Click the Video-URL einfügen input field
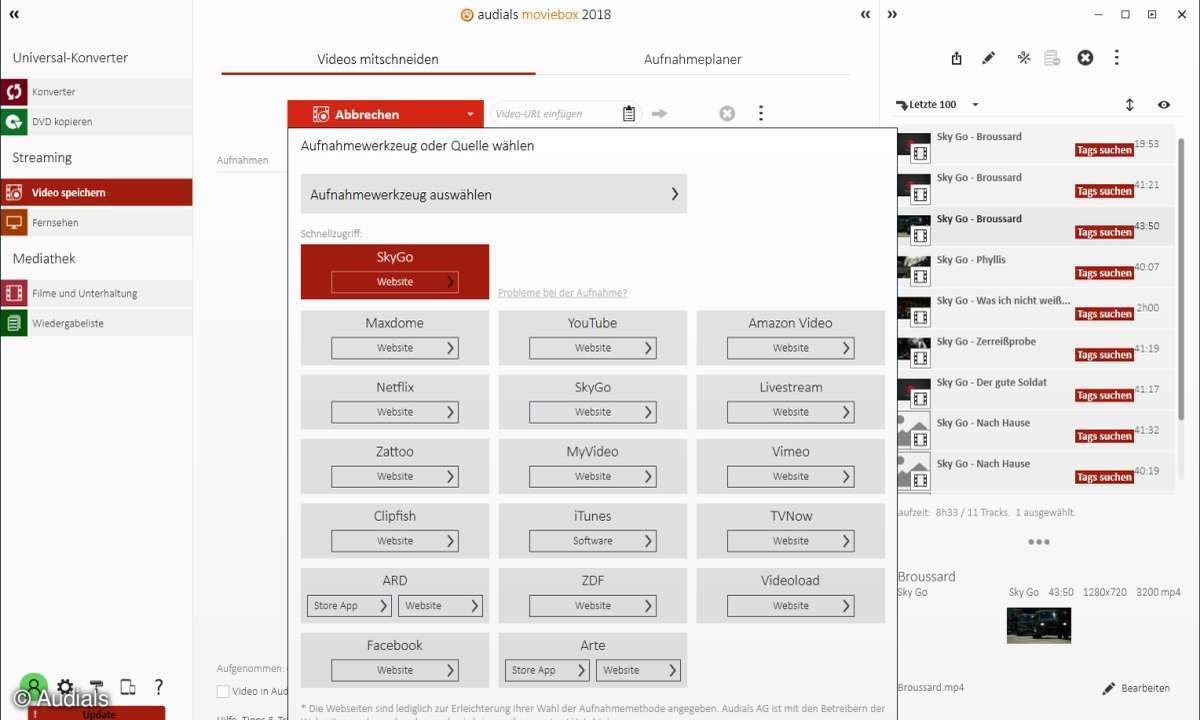 [556, 114]
